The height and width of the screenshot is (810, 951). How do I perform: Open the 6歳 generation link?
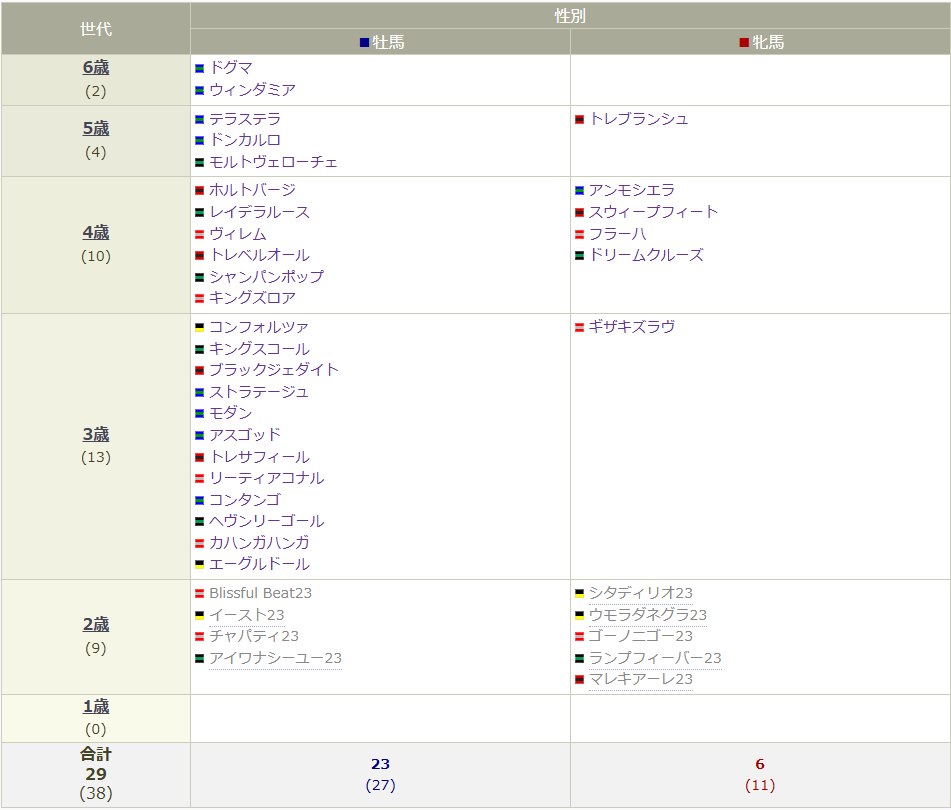point(96,68)
